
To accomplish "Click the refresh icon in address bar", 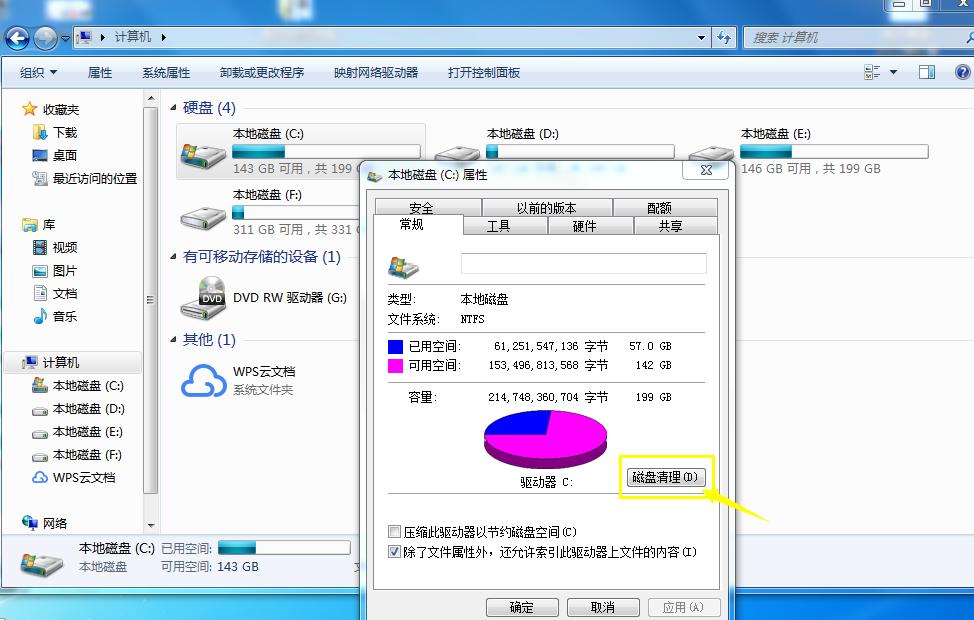I will click(722, 38).
